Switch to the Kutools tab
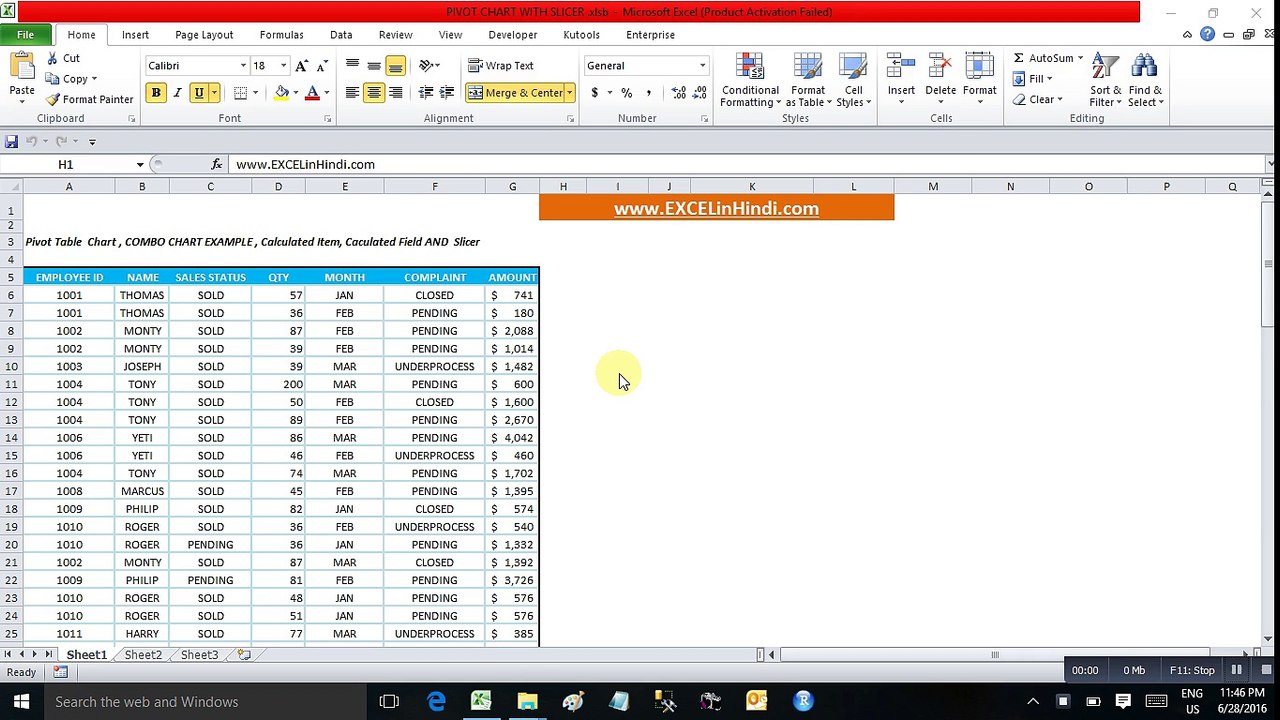Image resolution: width=1280 pixels, height=720 pixels. [x=581, y=34]
